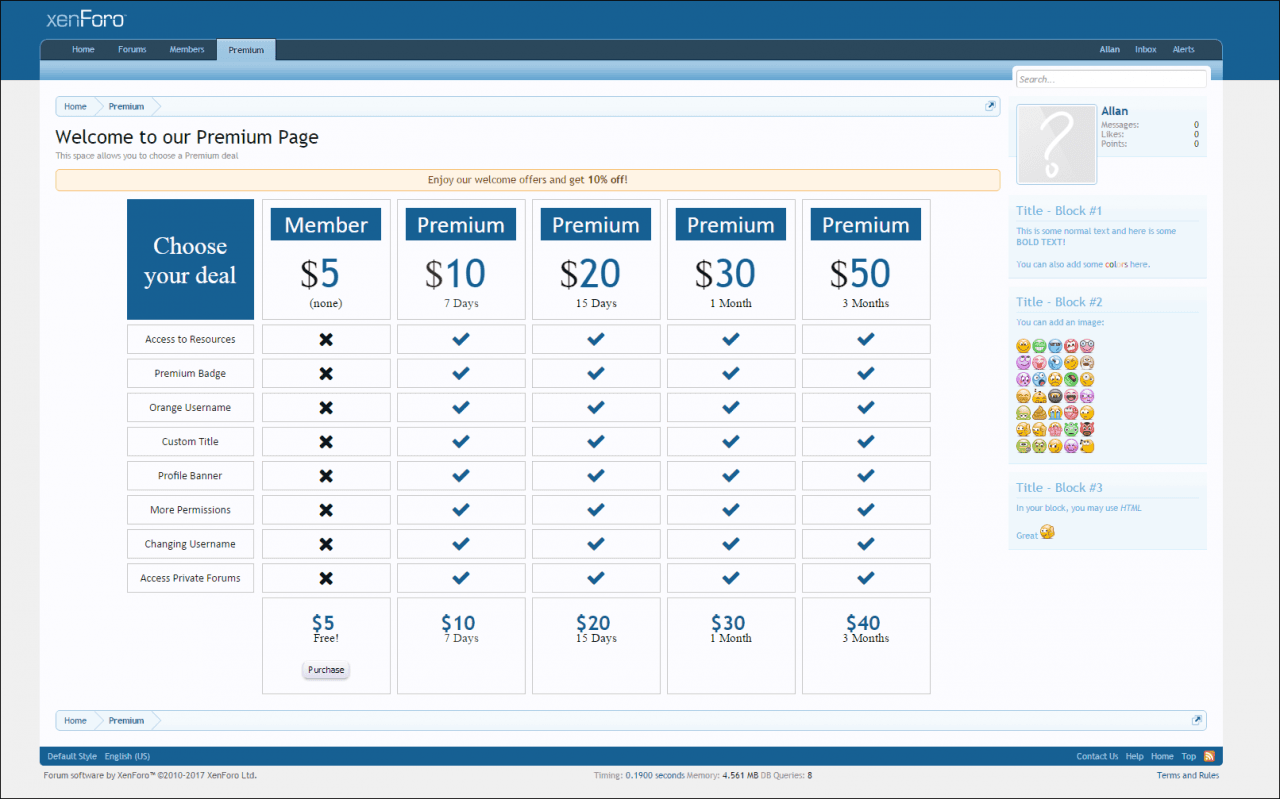Image resolution: width=1280 pixels, height=799 pixels.
Task: Click the Contact Us footer link
Action: tap(1097, 756)
